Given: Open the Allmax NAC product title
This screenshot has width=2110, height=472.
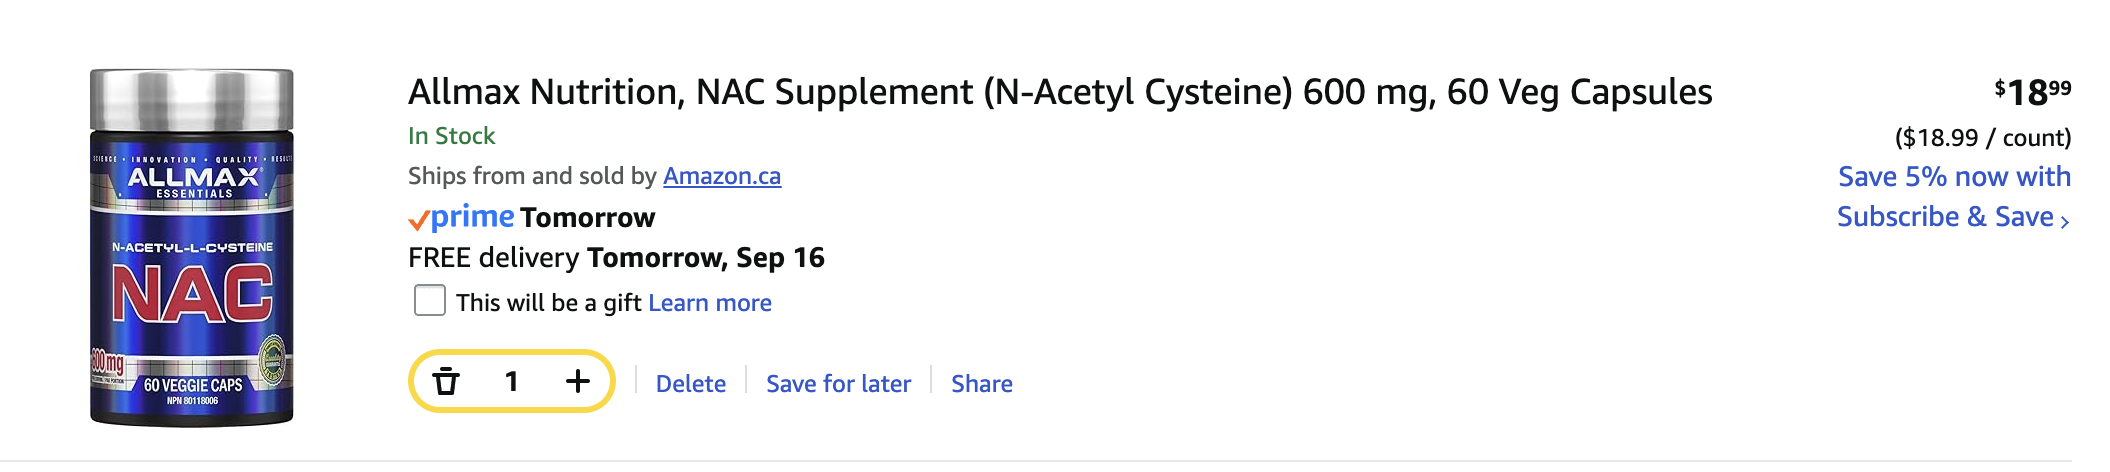Looking at the screenshot, I should point(1060,92).
